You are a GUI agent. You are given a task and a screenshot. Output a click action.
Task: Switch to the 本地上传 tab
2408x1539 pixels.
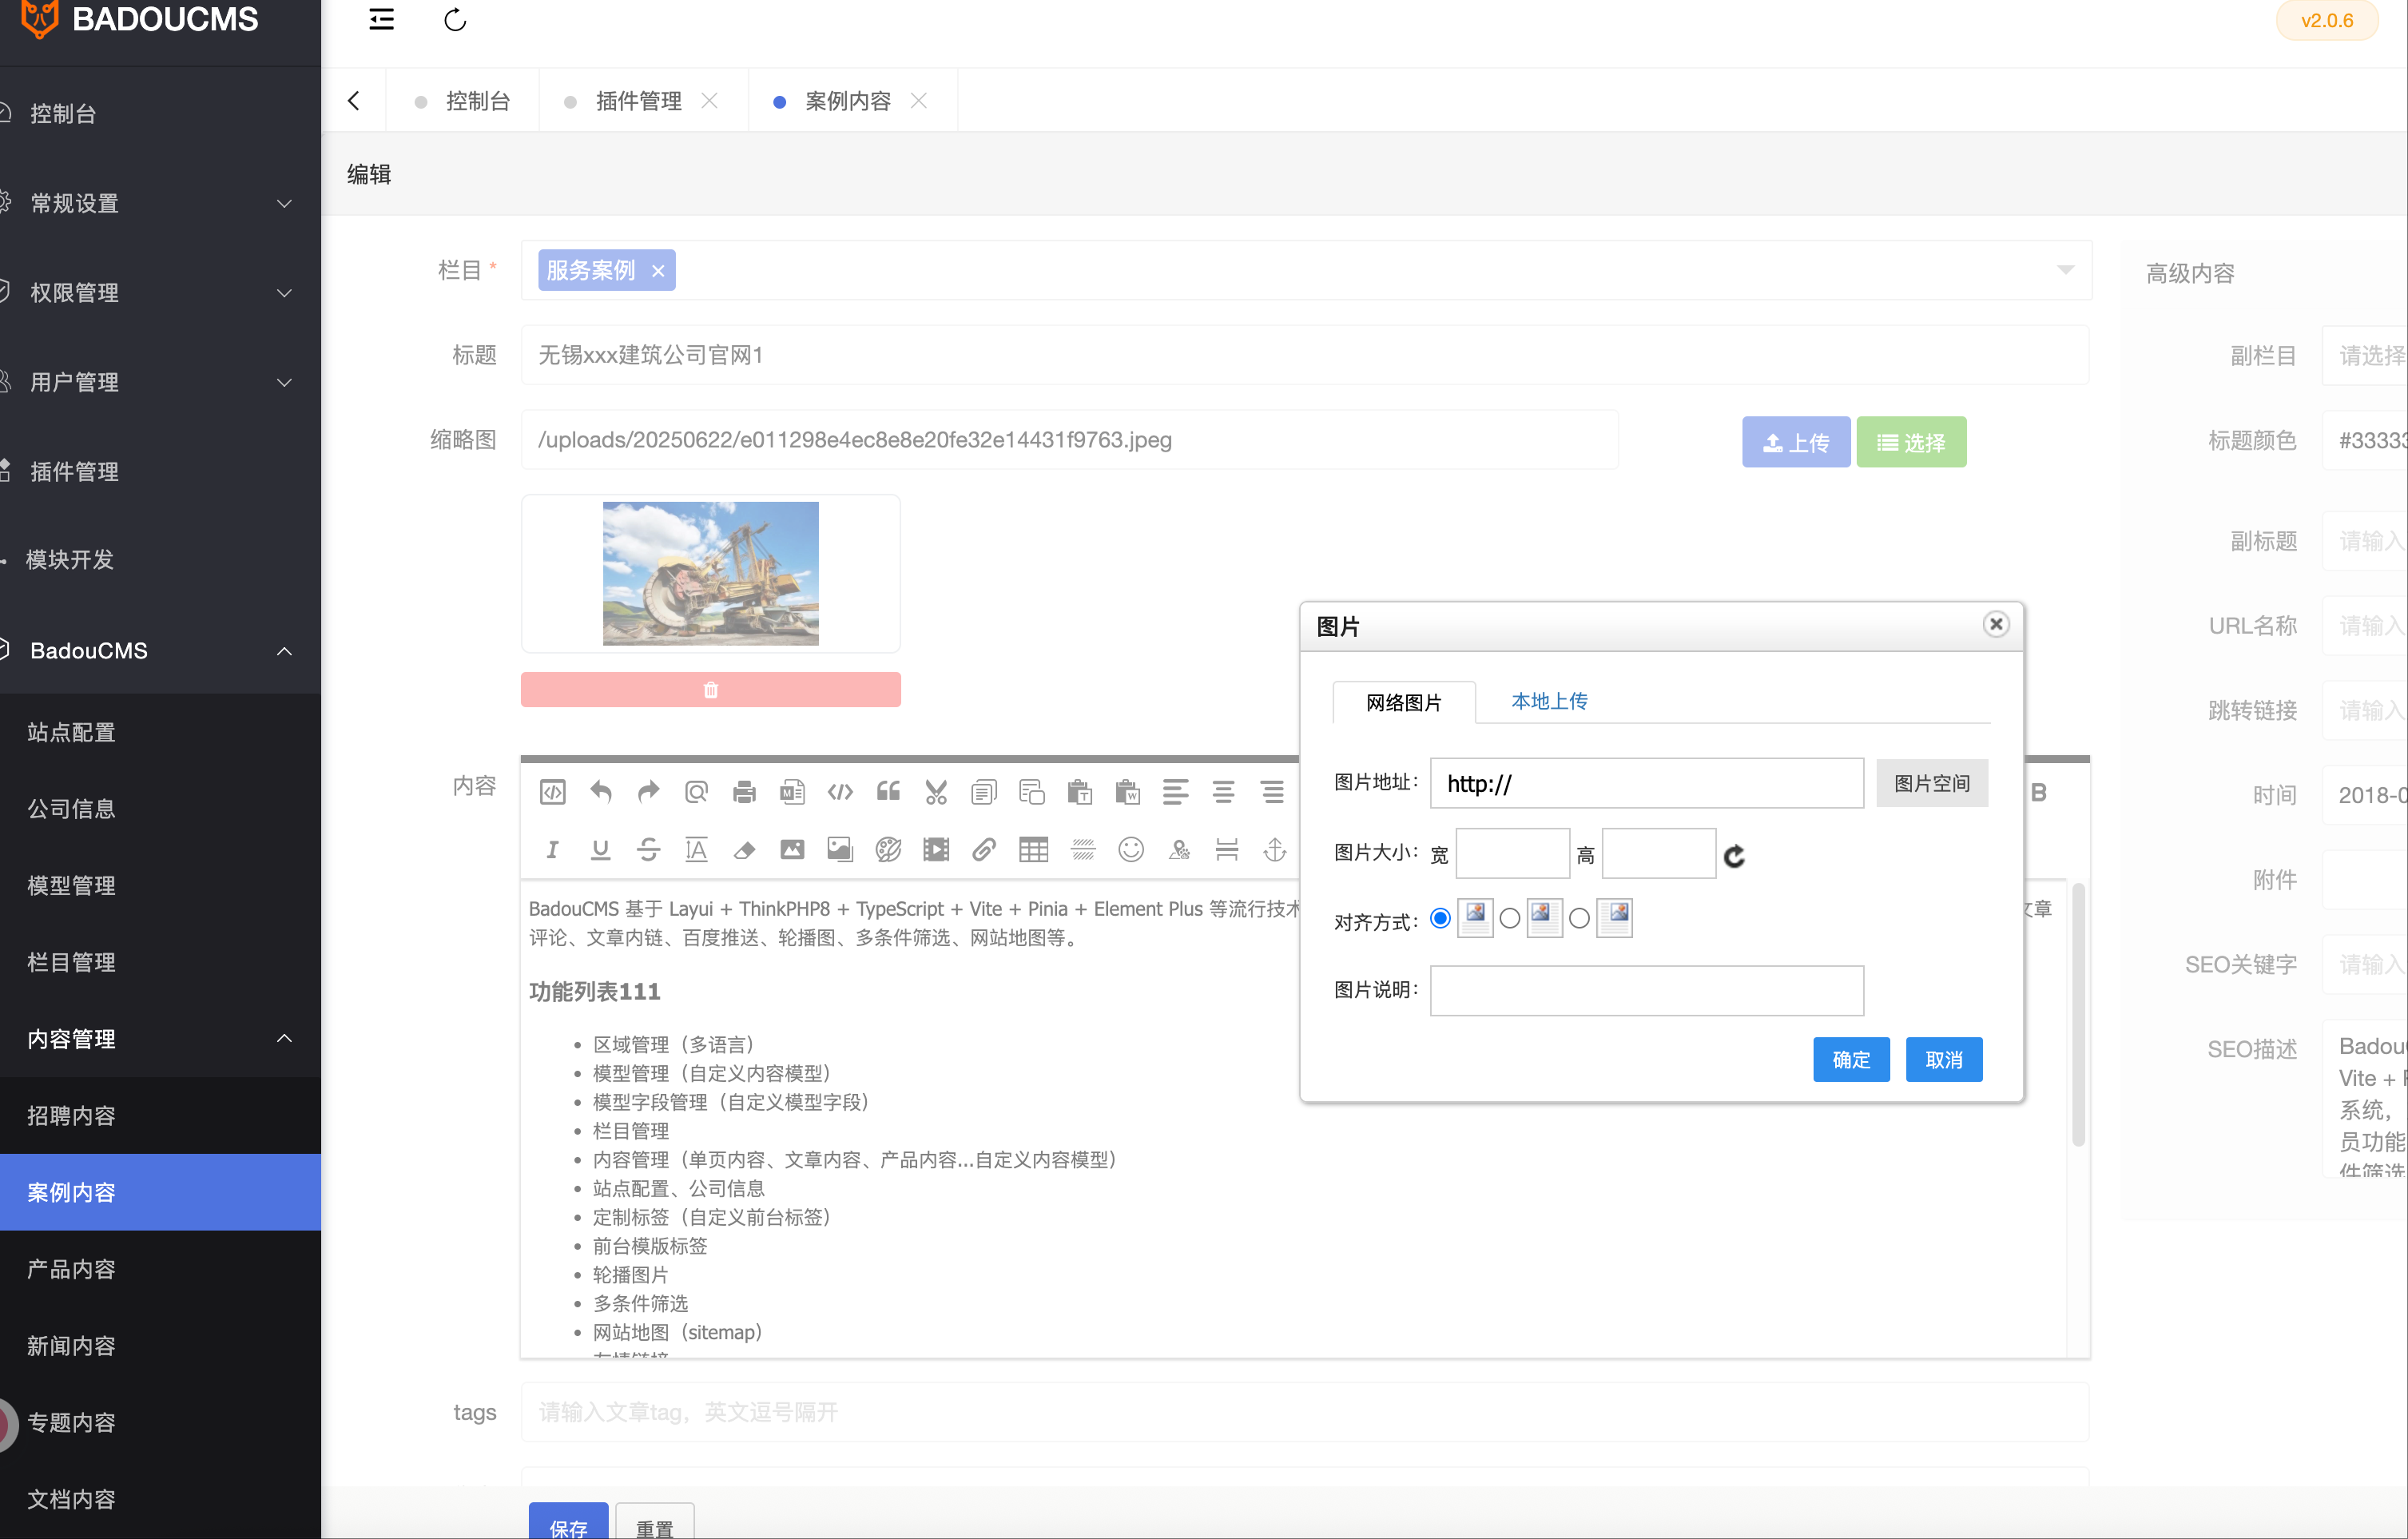click(1549, 701)
